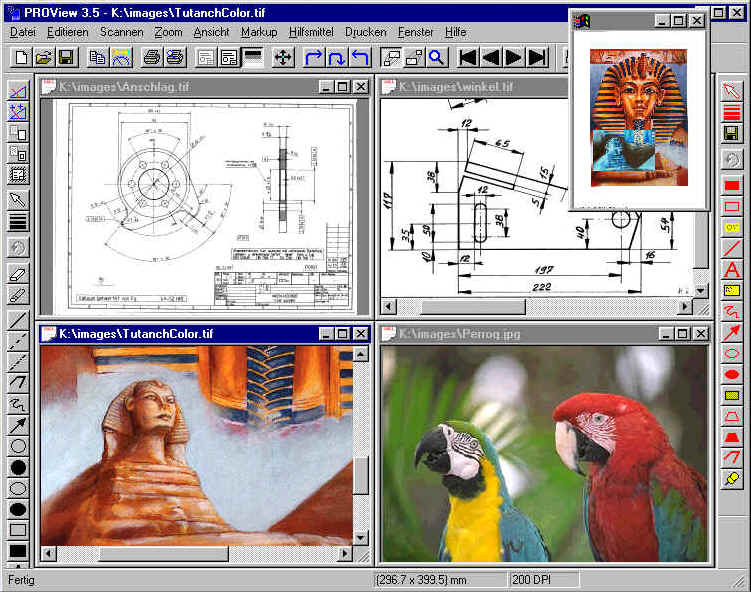Open the Fenster menu
751x592 pixels.
[x=415, y=32]
